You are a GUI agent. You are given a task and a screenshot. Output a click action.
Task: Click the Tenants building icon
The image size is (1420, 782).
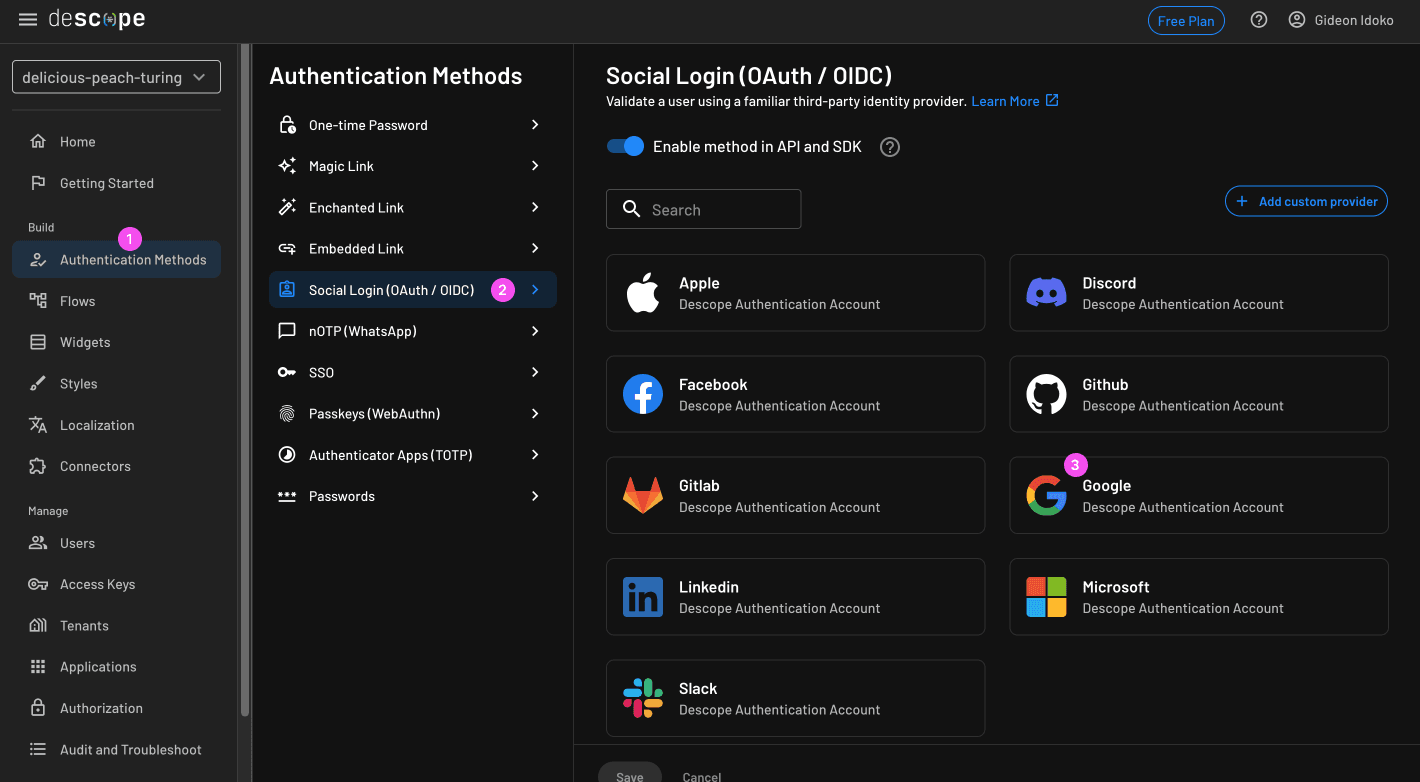pyautogui.click(x=38, y=626)
